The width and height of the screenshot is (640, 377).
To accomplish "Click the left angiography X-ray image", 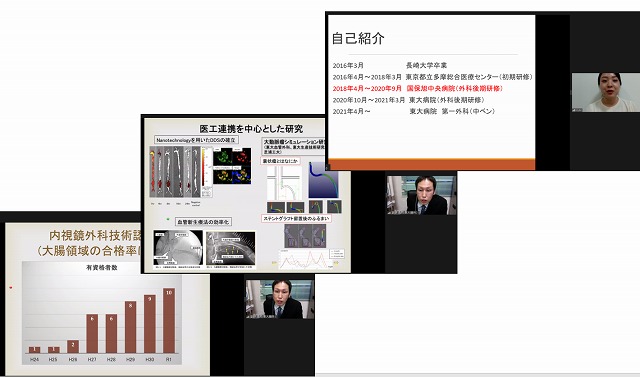I will (178, 248).
